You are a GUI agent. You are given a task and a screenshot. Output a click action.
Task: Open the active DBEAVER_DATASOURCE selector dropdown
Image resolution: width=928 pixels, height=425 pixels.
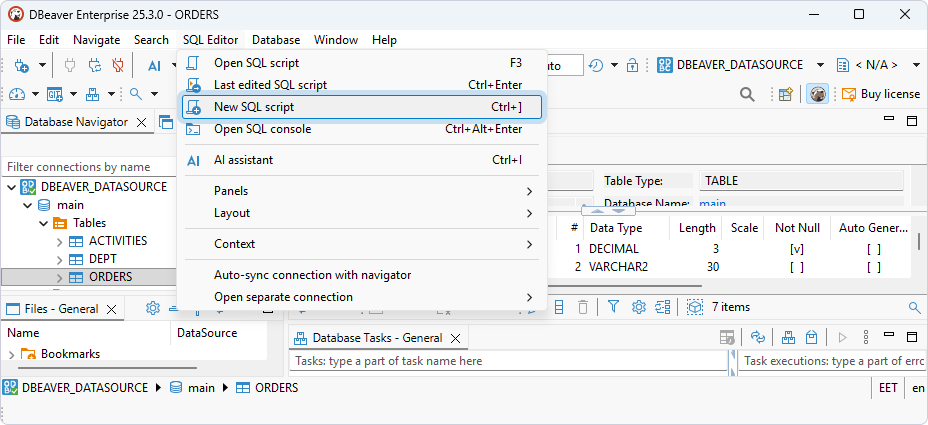[x=820, y=65]
